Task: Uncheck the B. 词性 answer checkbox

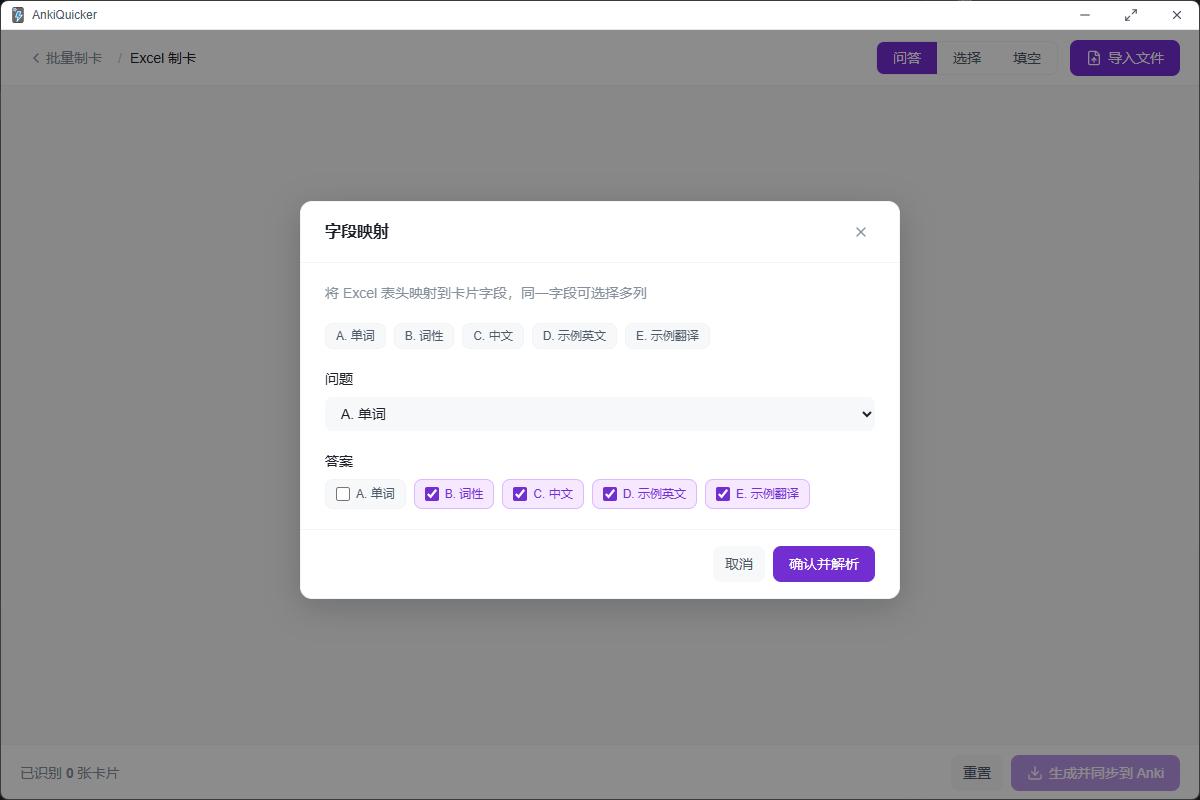Action: tap(432, 494)
